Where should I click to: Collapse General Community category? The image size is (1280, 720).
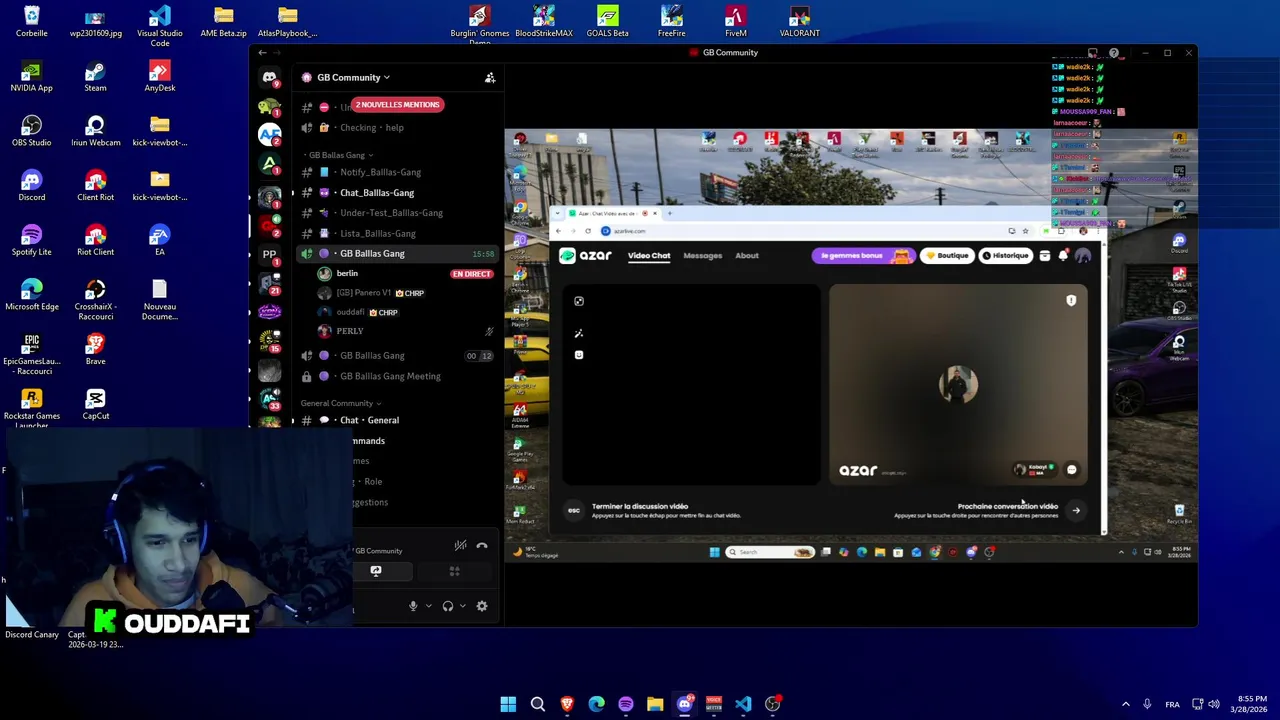pos(341,403)
